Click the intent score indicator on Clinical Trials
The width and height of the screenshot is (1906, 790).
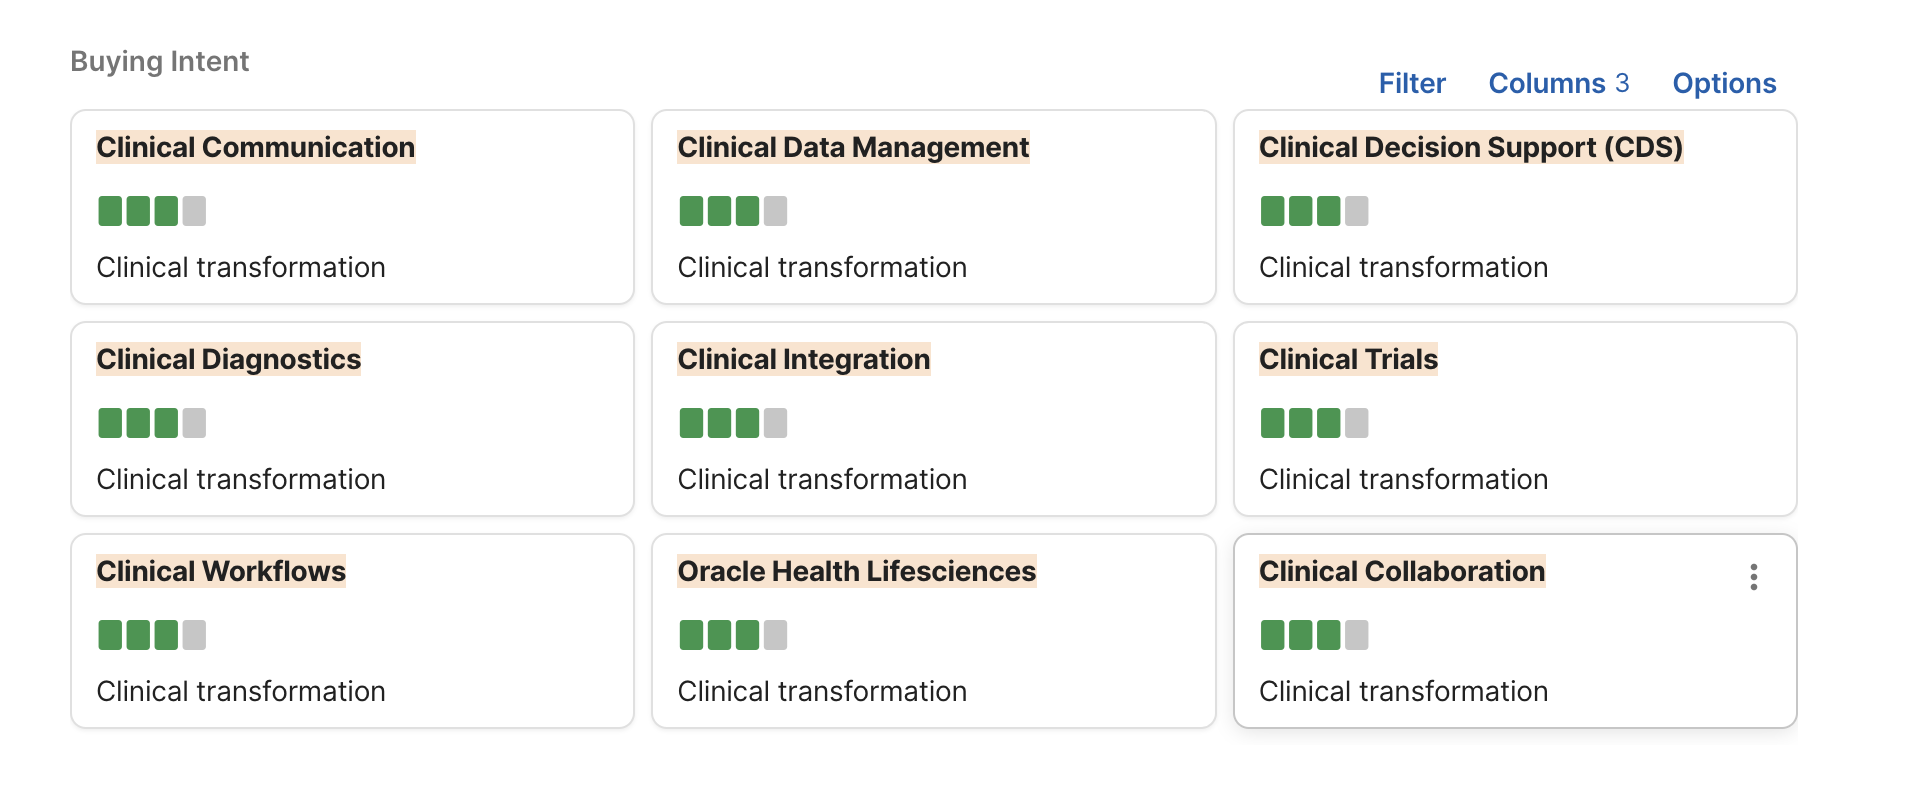click(x=1314, y=423)
